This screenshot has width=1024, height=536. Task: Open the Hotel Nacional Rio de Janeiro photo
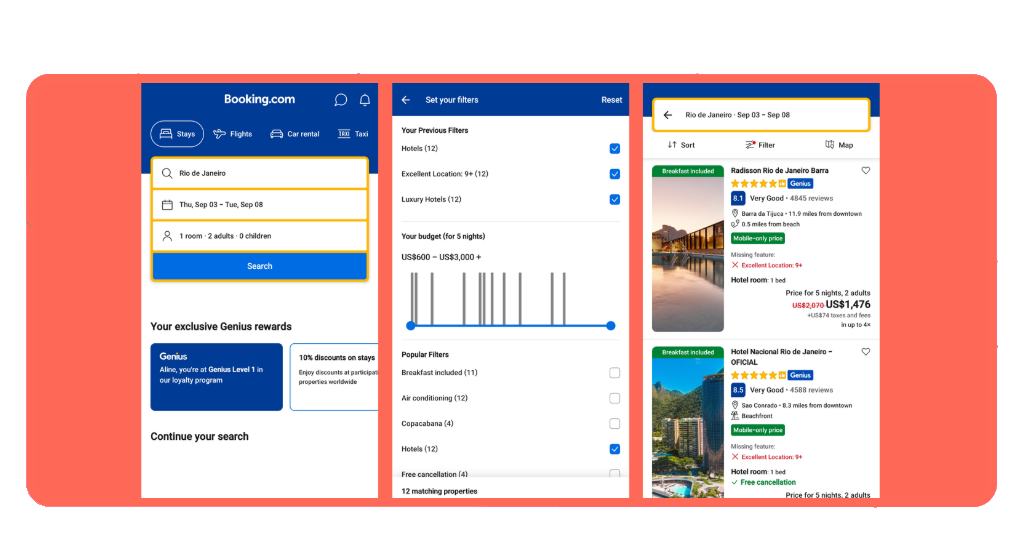point(688,422)
